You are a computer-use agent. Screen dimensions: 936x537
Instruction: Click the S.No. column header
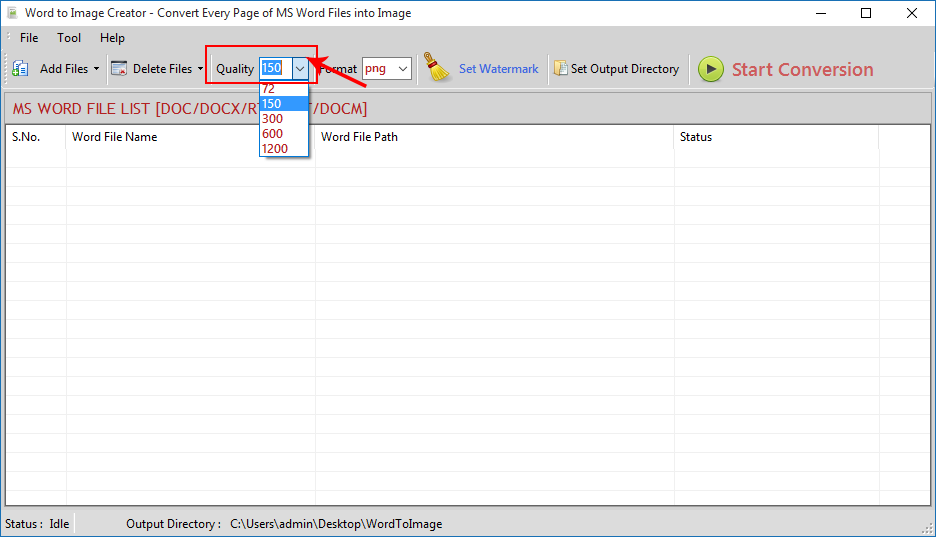[x=36, y=137]
